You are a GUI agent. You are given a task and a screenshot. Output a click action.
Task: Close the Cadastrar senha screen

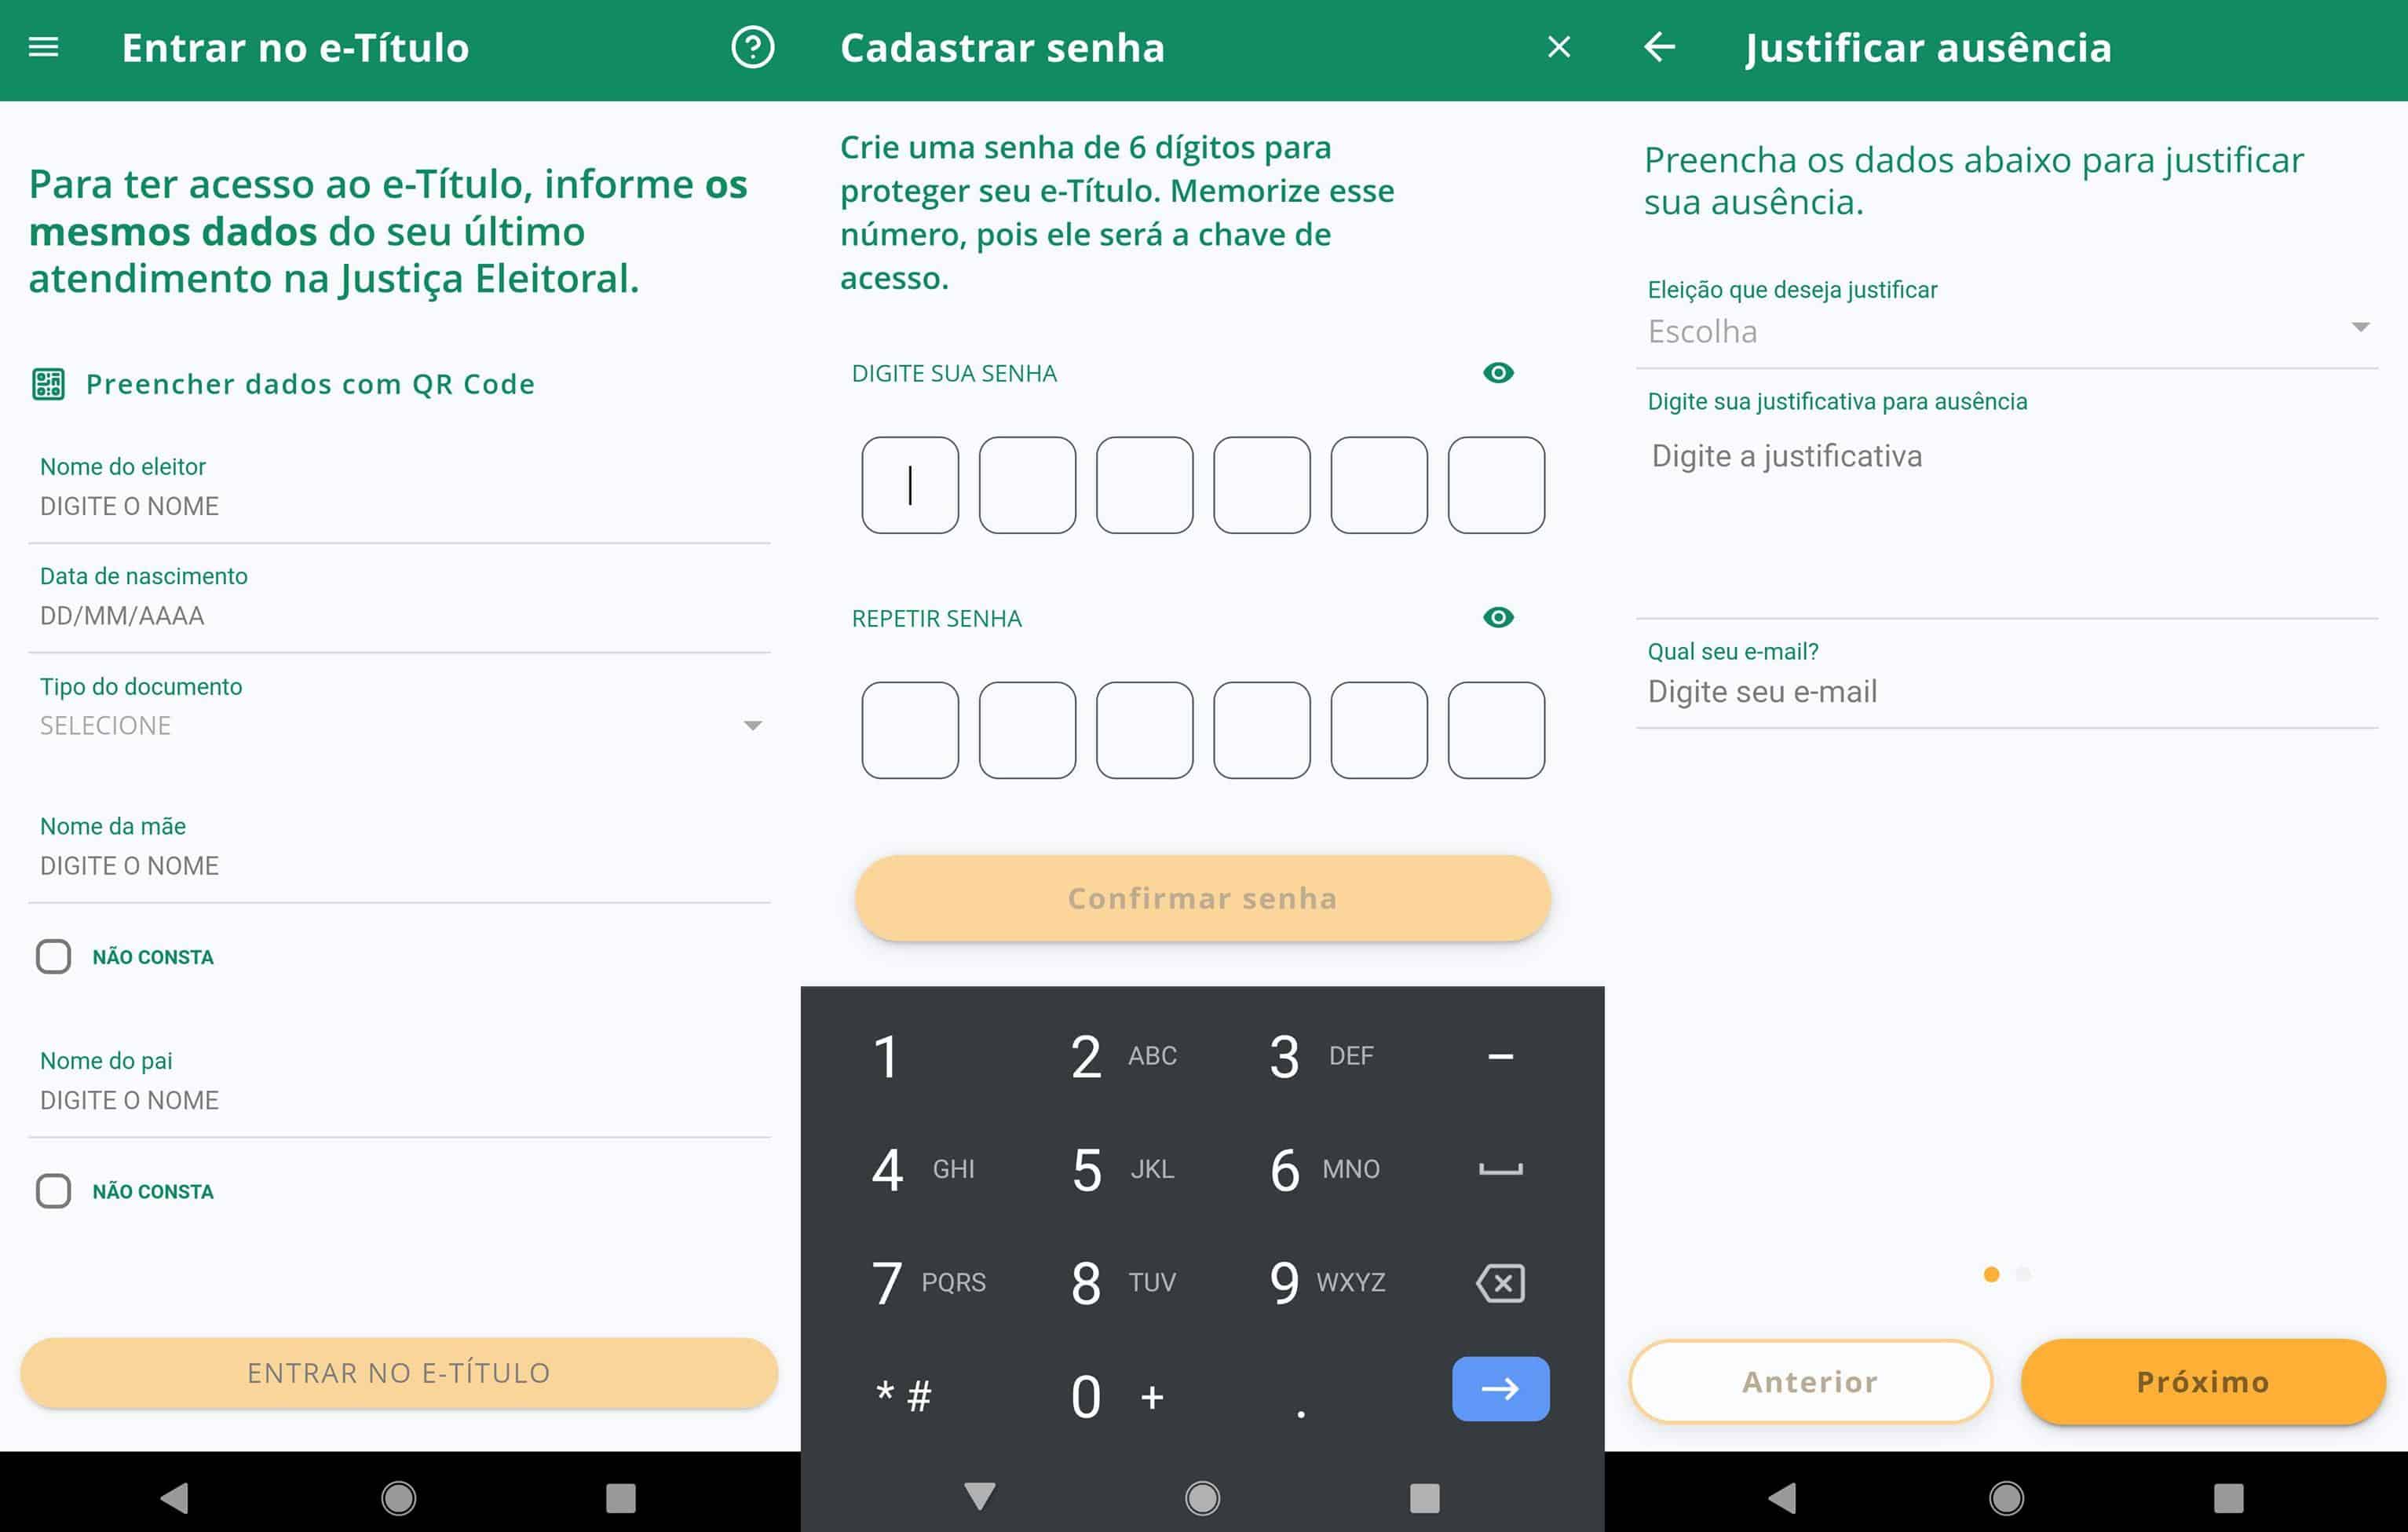pyautogui.click(x=1558, y=47)
